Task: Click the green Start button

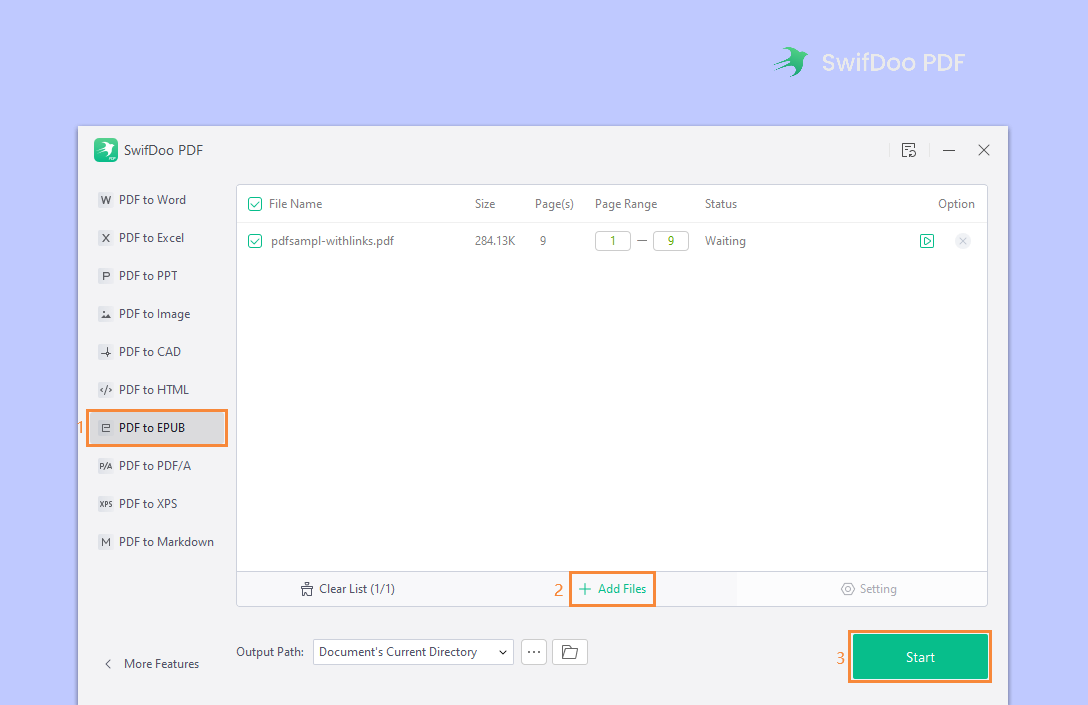Action: 920,656
